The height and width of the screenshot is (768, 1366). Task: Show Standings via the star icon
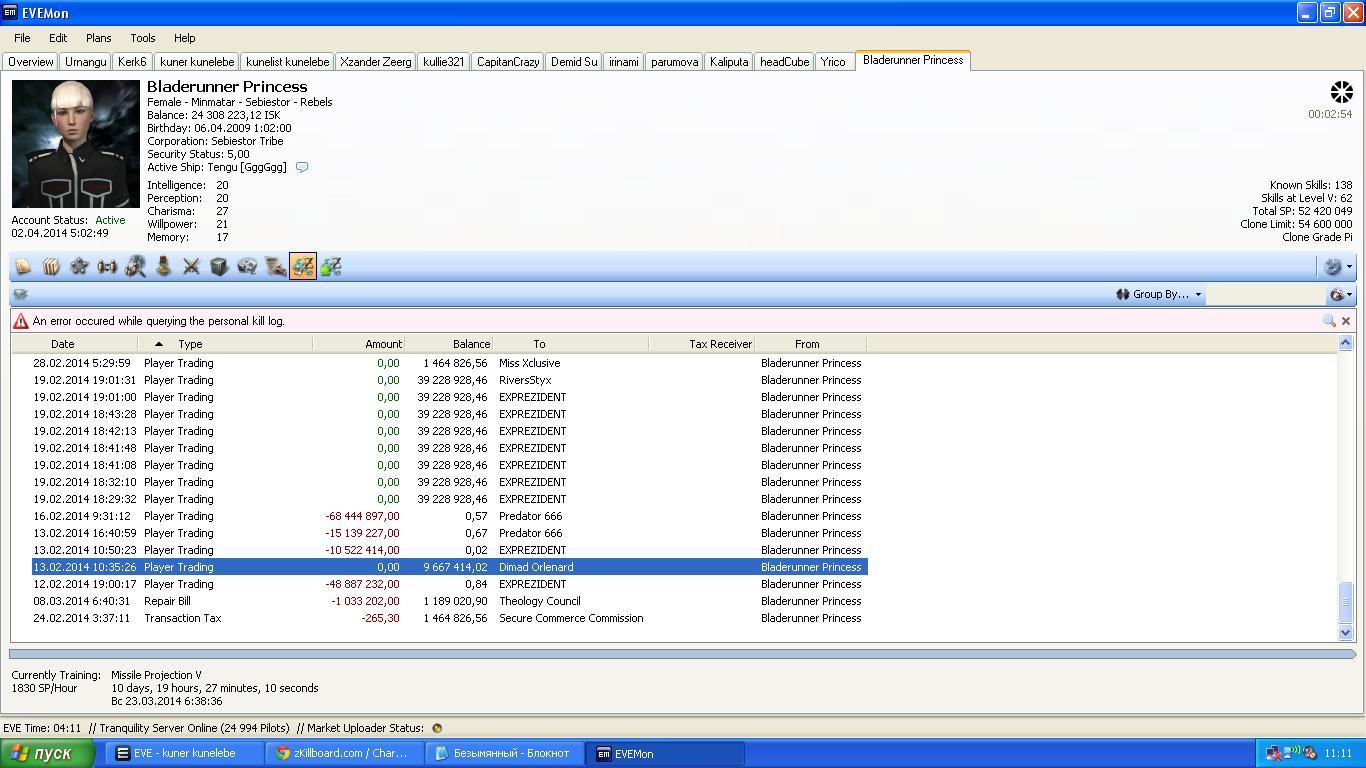point(79,267)
